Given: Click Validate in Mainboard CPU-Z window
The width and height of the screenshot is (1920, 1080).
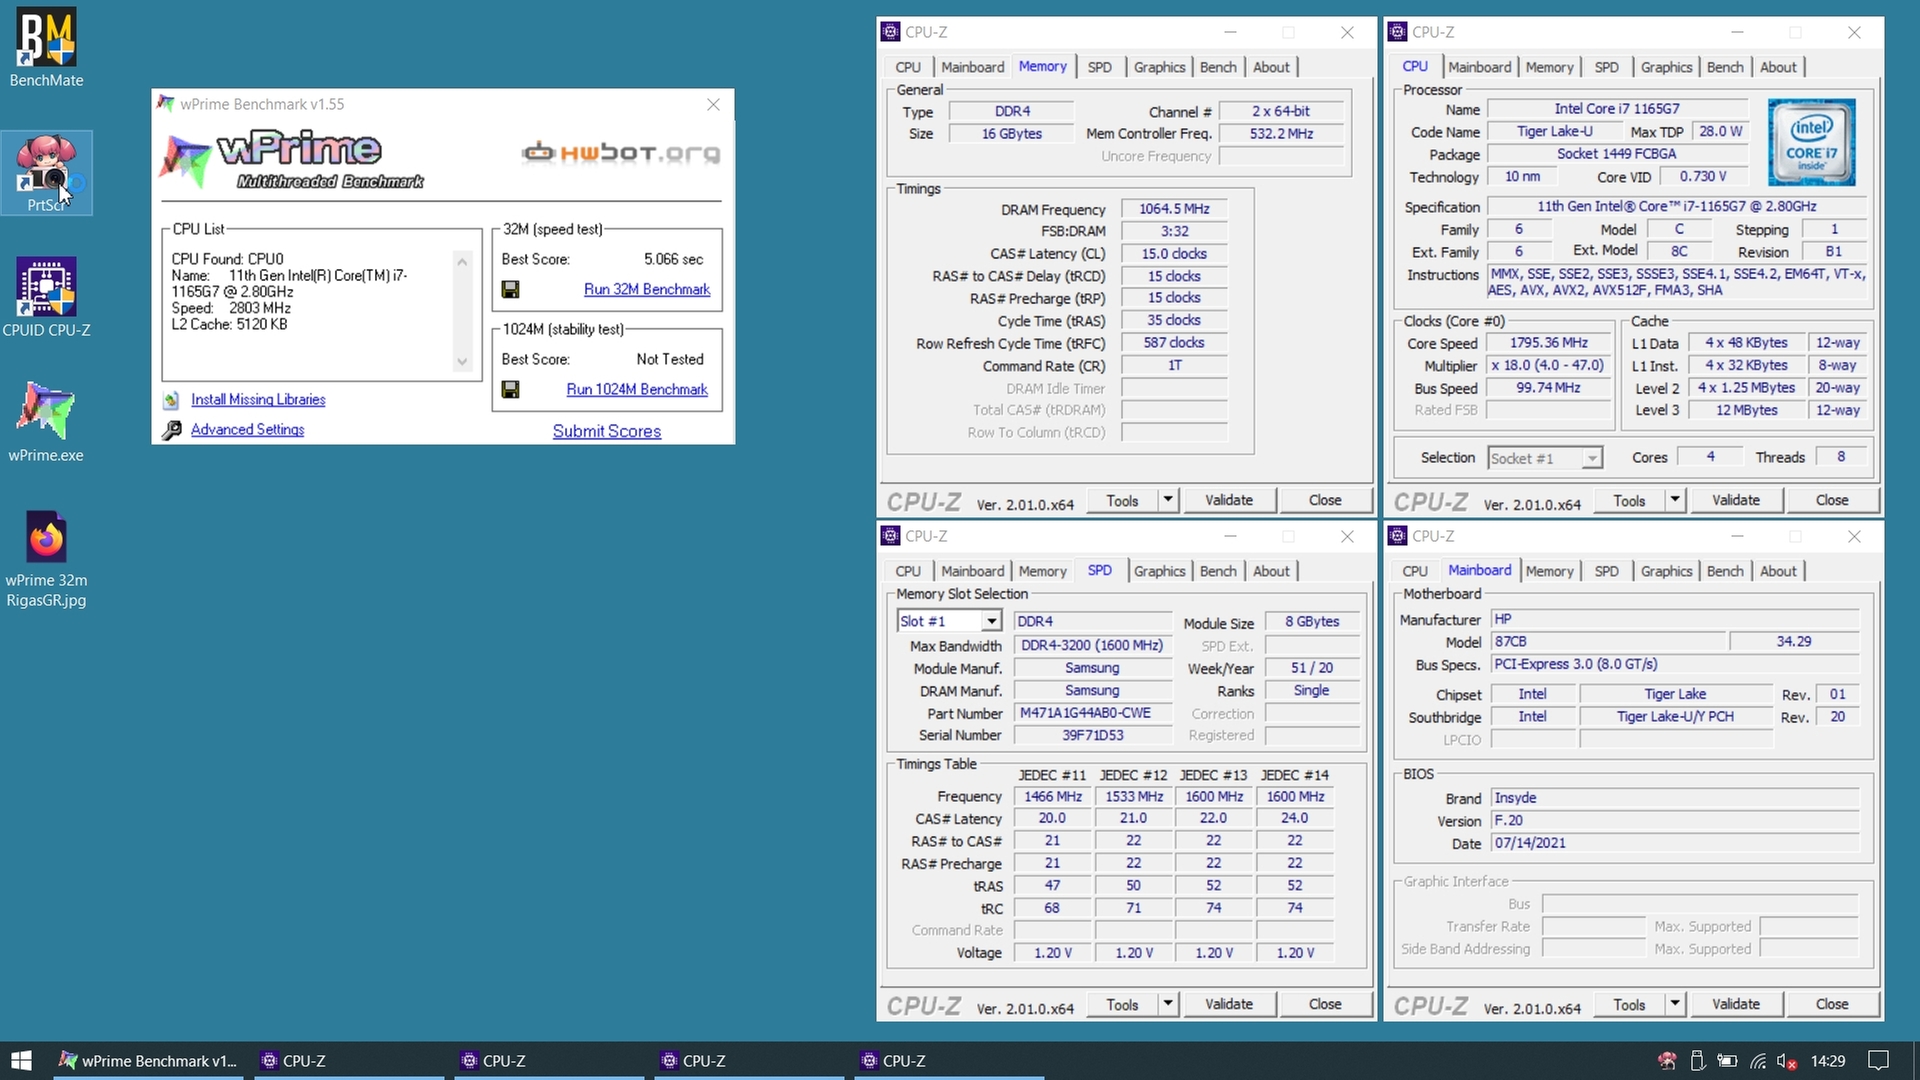Looking at the screenshot, I should point(1735,1003).
